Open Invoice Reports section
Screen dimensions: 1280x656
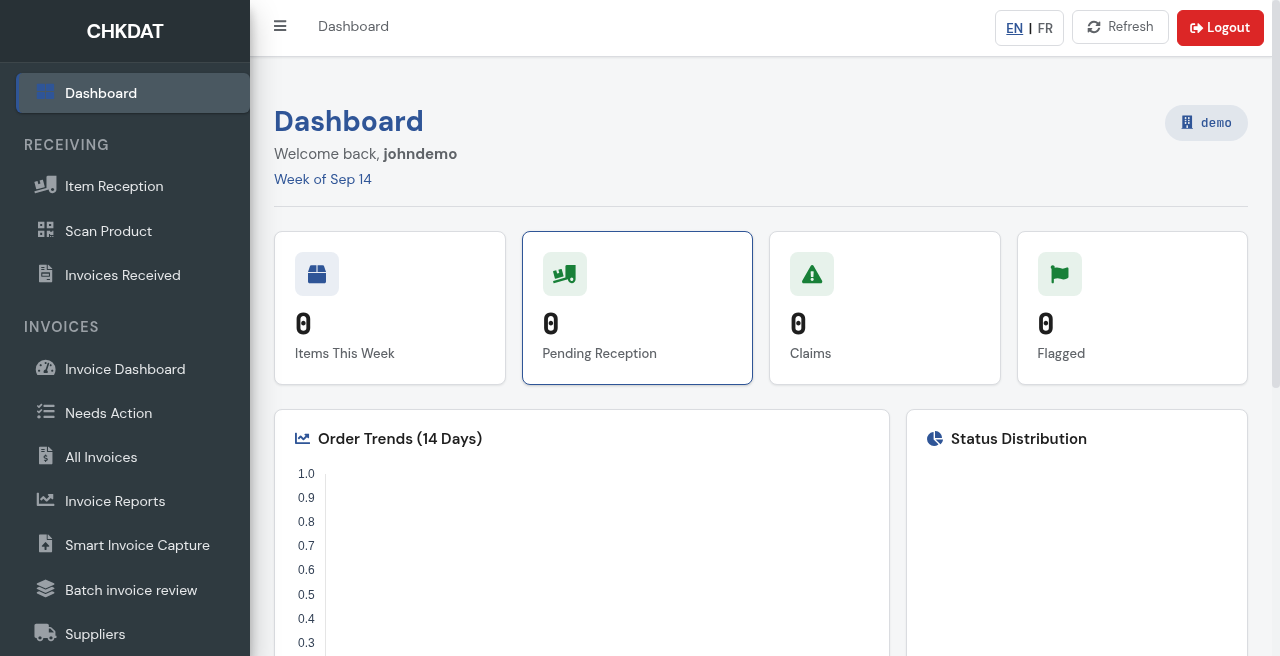133,500
